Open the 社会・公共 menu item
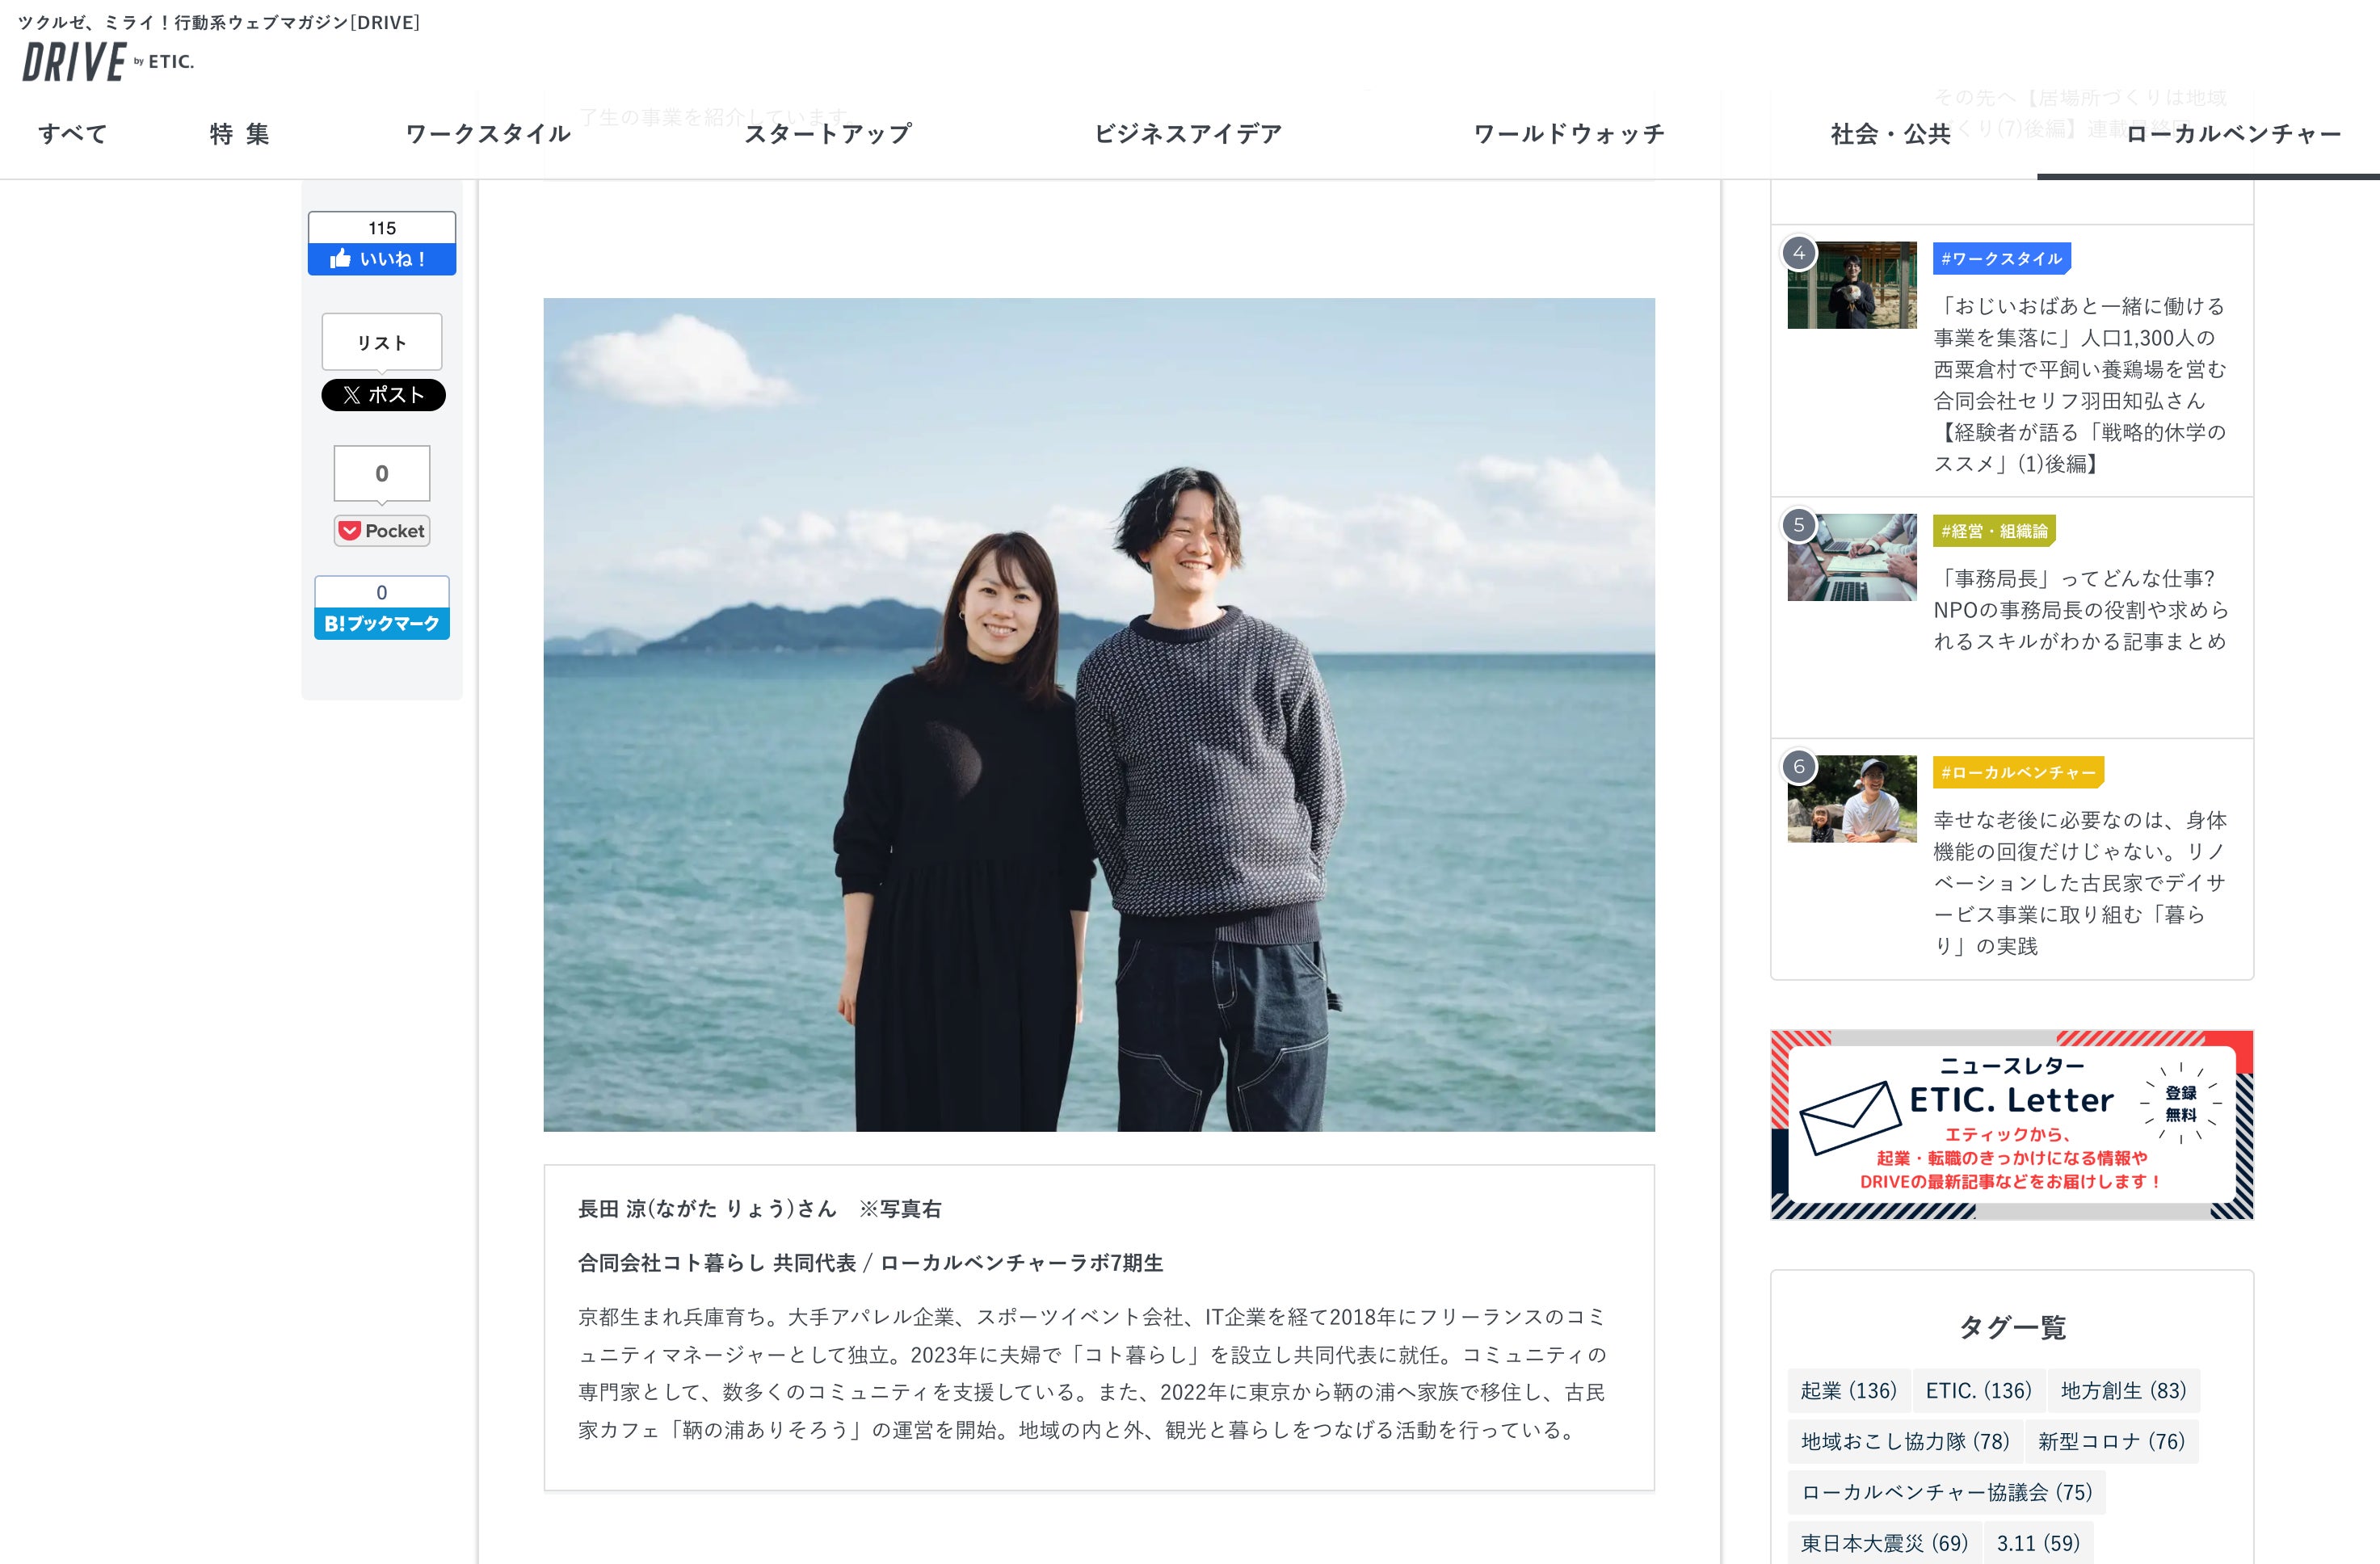Image resolution: width=2380 pixels, height=1564 pixels. [1890, 134]
